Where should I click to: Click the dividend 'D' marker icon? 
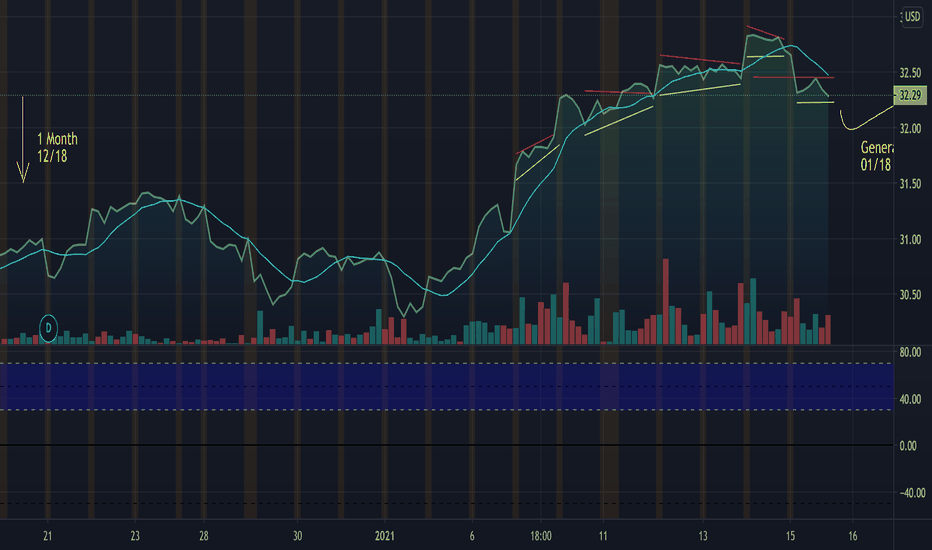pos(48,328)
